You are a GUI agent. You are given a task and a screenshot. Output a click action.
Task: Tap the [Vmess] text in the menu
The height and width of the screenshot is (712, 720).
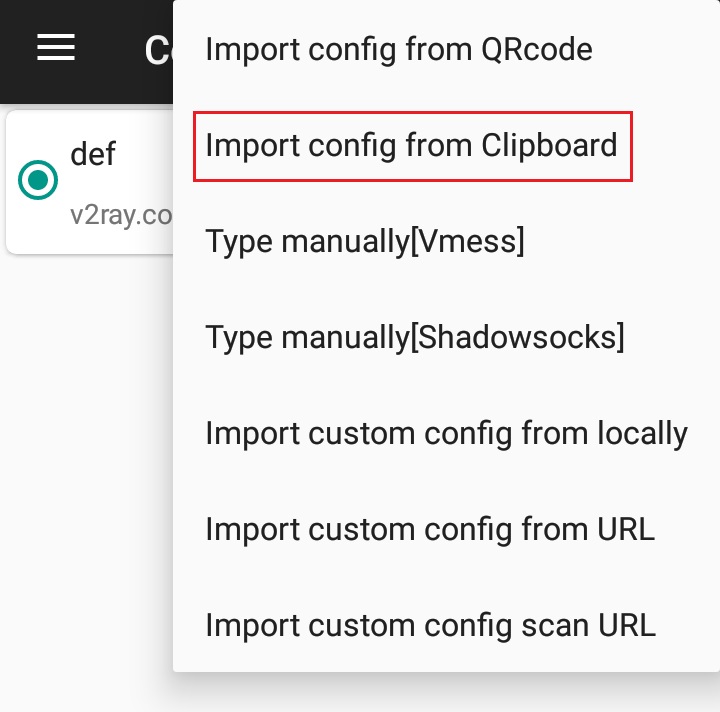click(x=467, y=242)
